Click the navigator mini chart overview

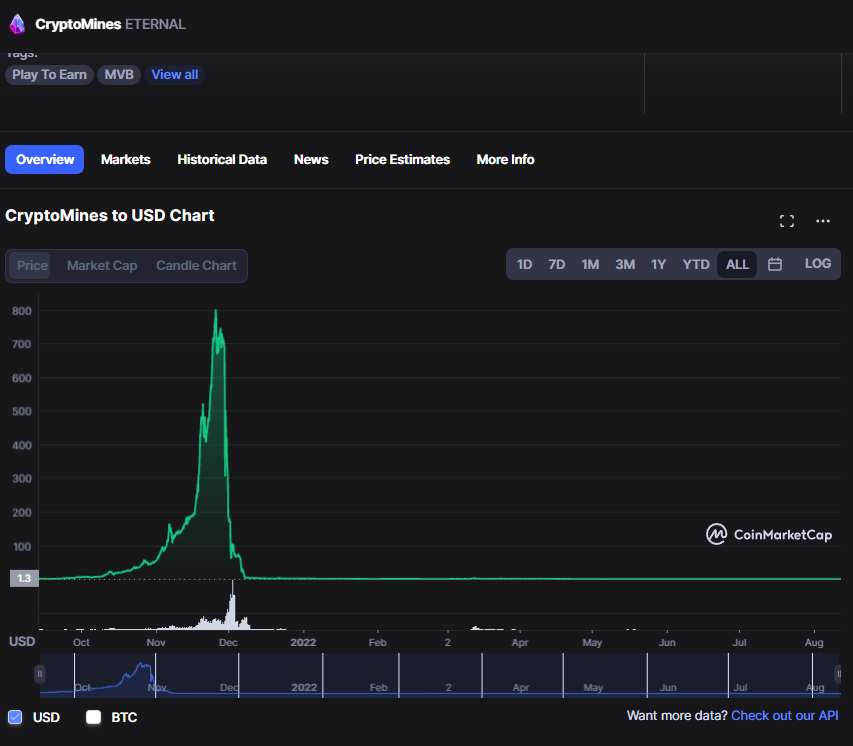(x=440, y=675)
